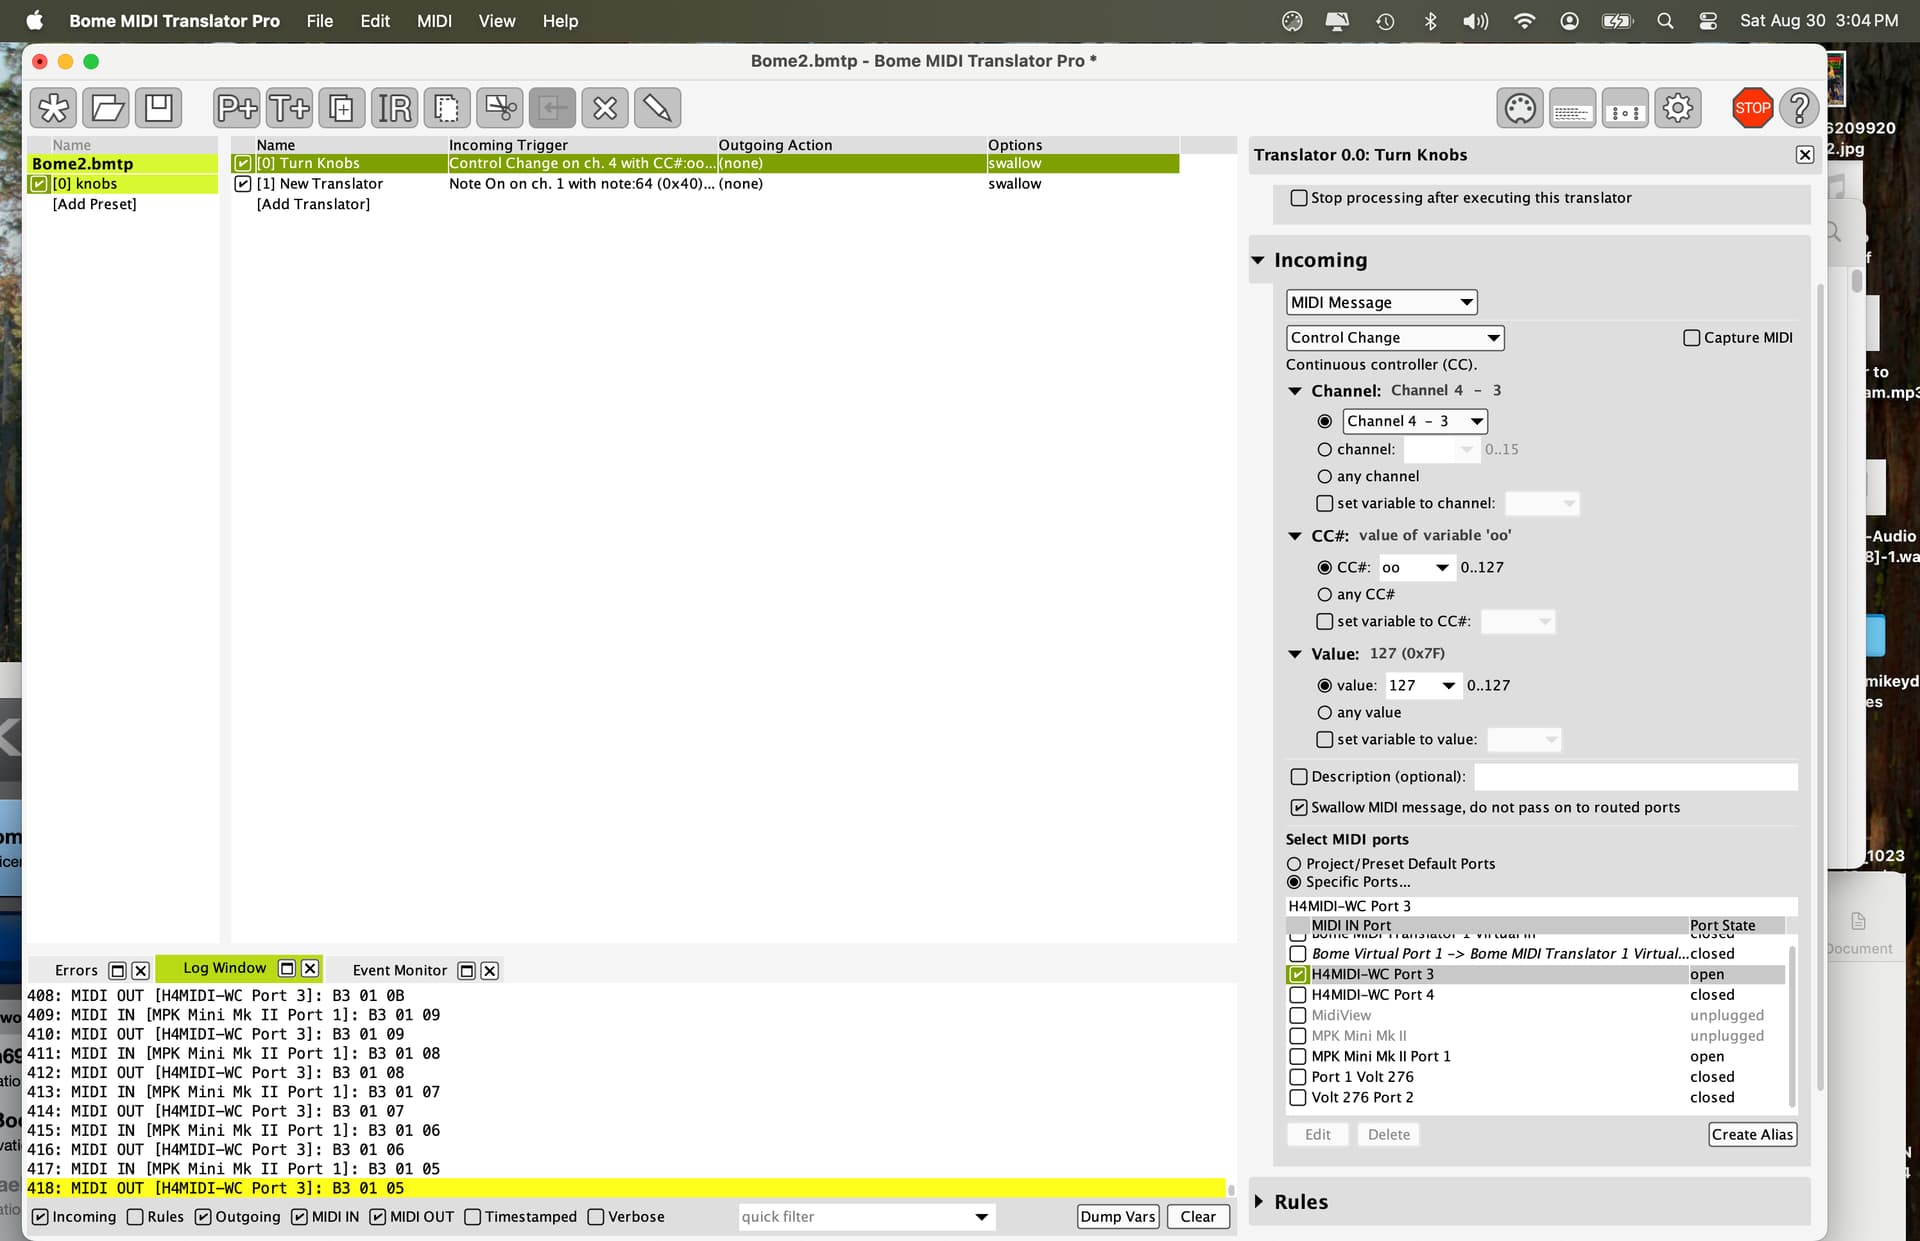Screen dimensions: 1920x1241
Task: Toggle the log window toolbar icon
Action: click(1572, 108)
